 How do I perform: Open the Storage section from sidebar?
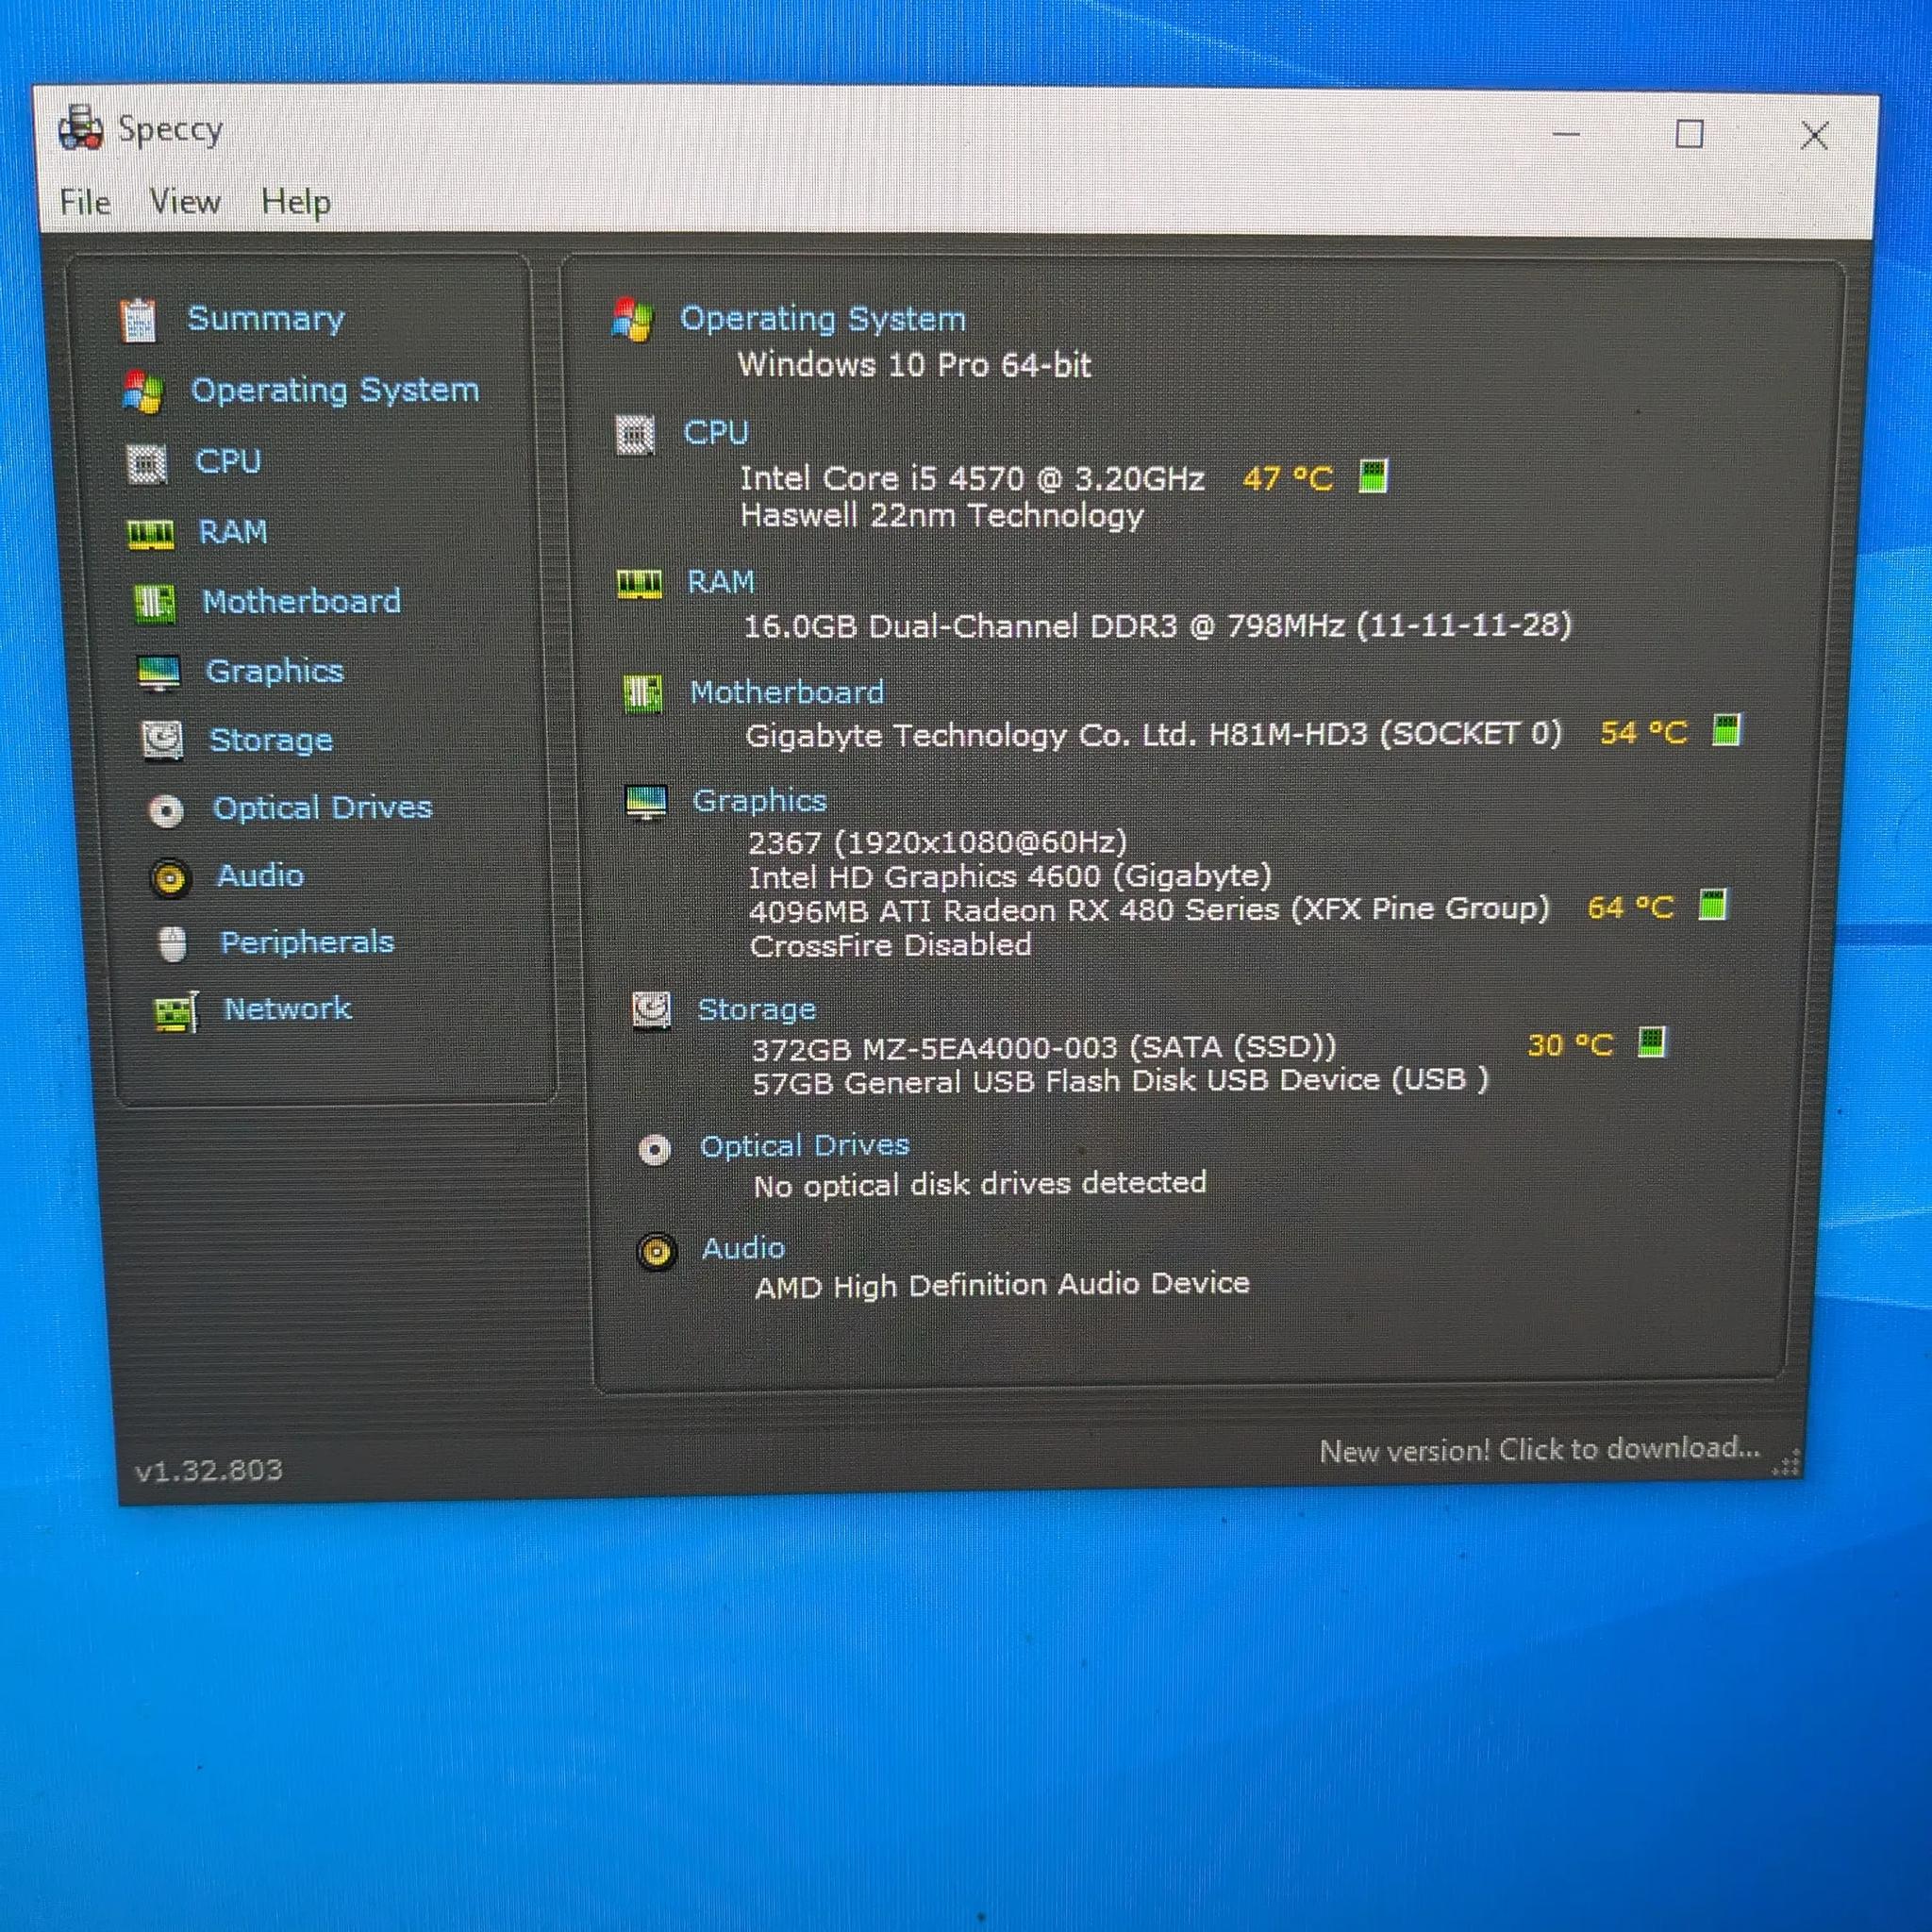point(271,740)
